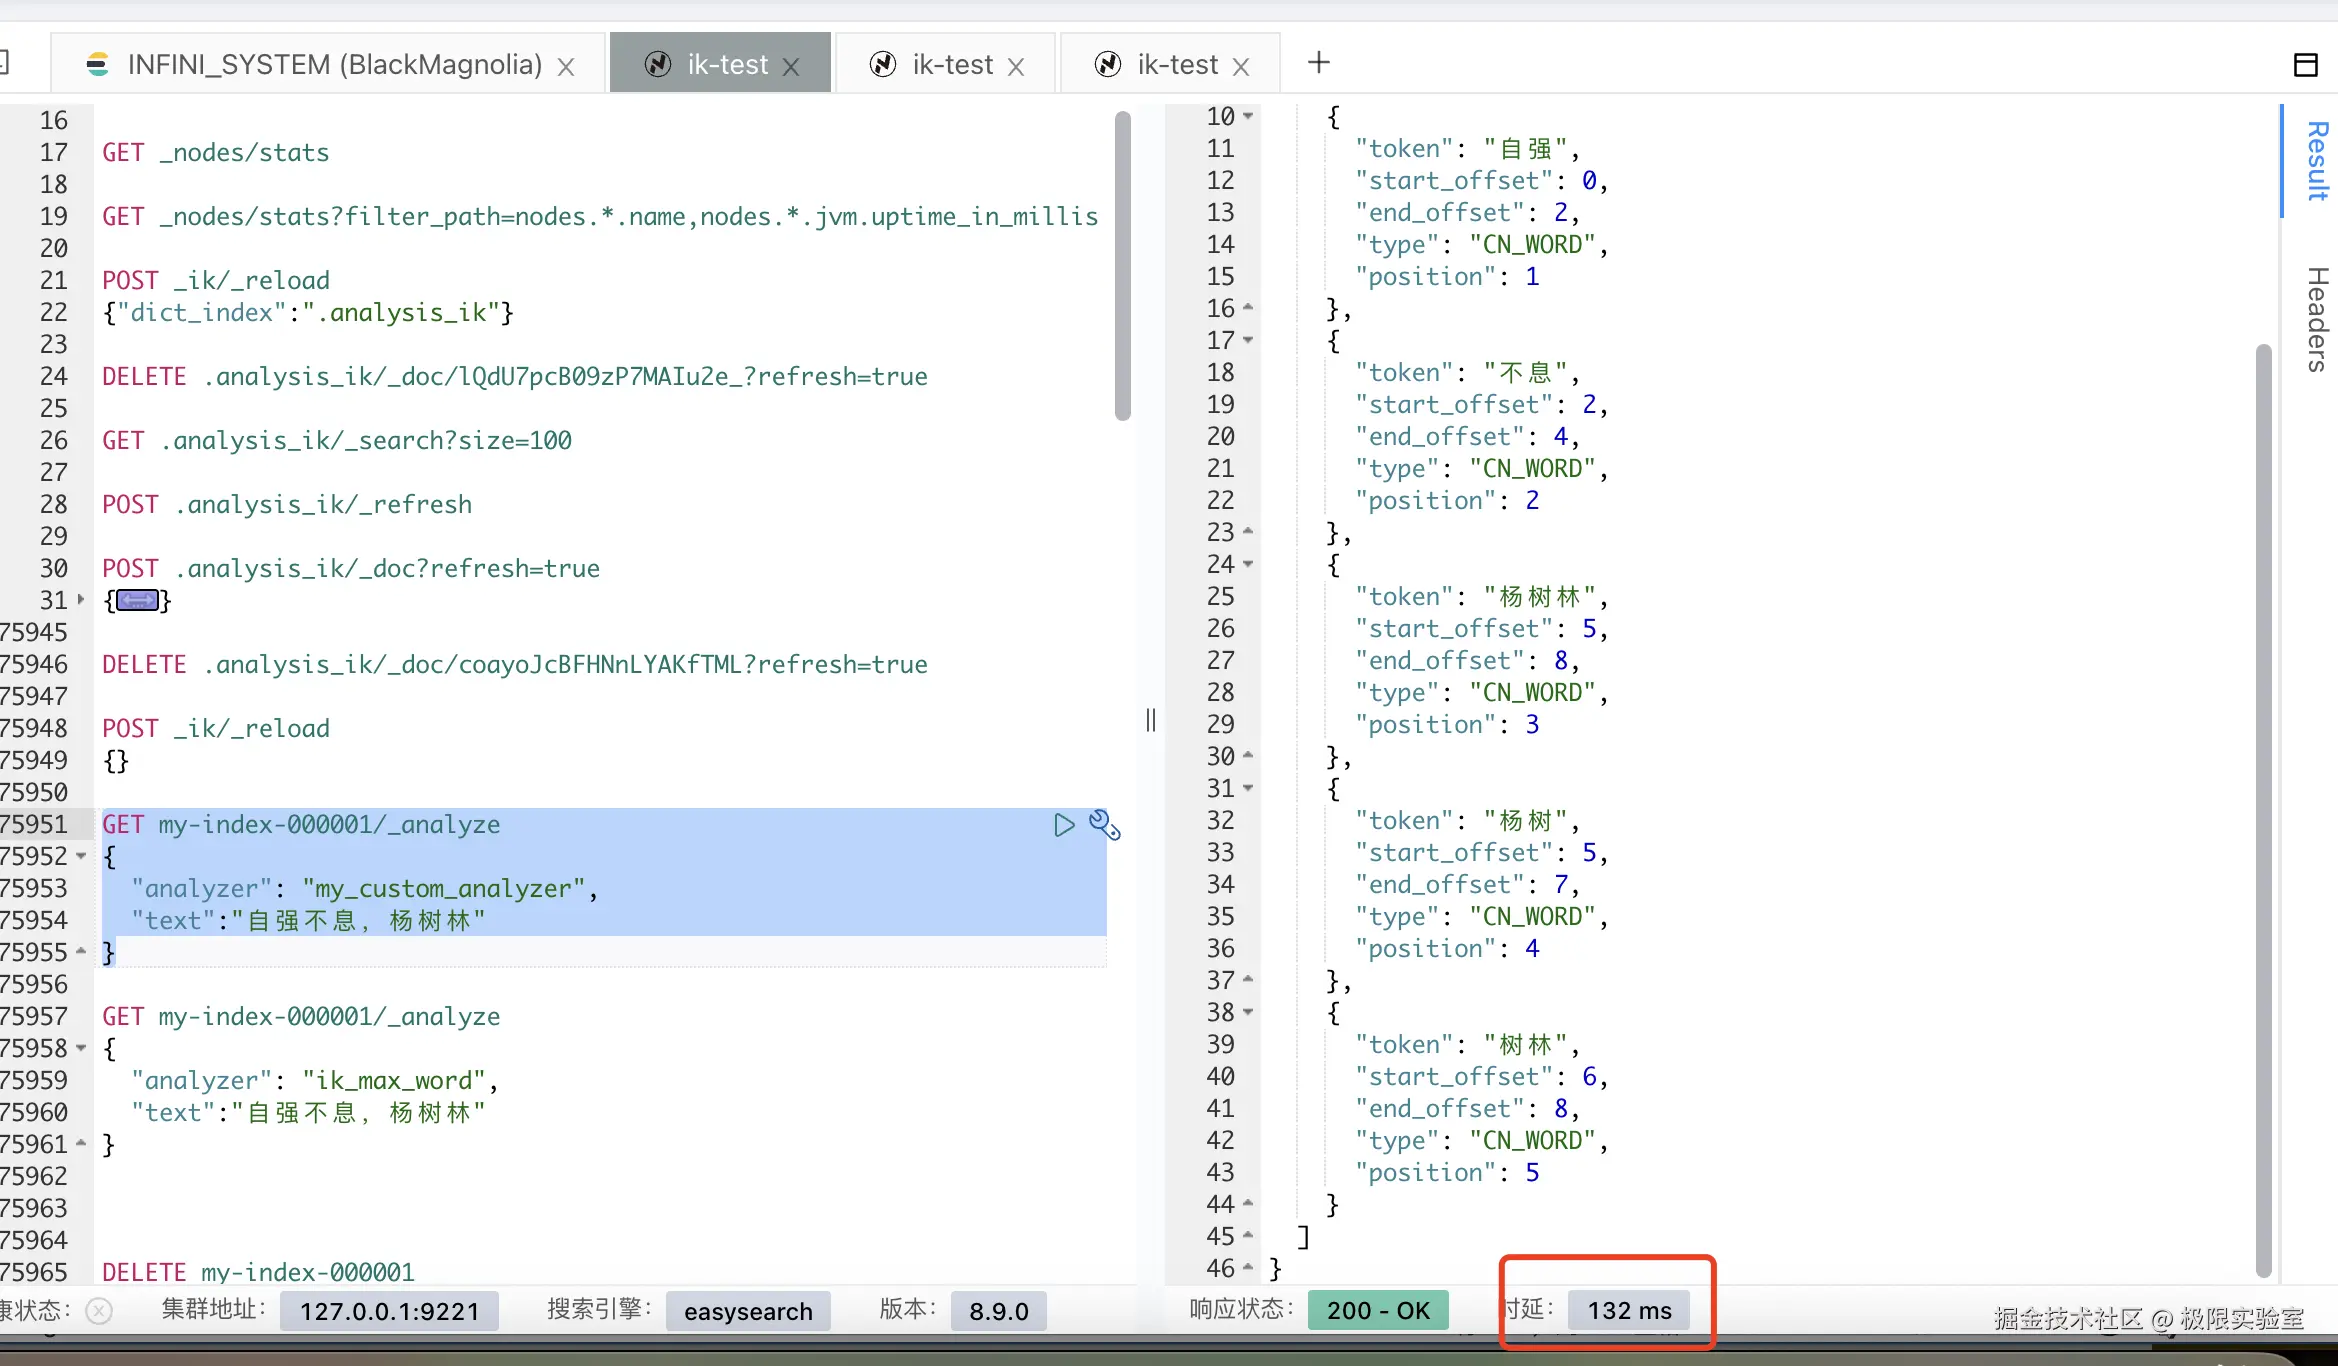Click the health status circle icon
The height and width of the screenshot is (1366, 2338).
tap(99, 1311)
